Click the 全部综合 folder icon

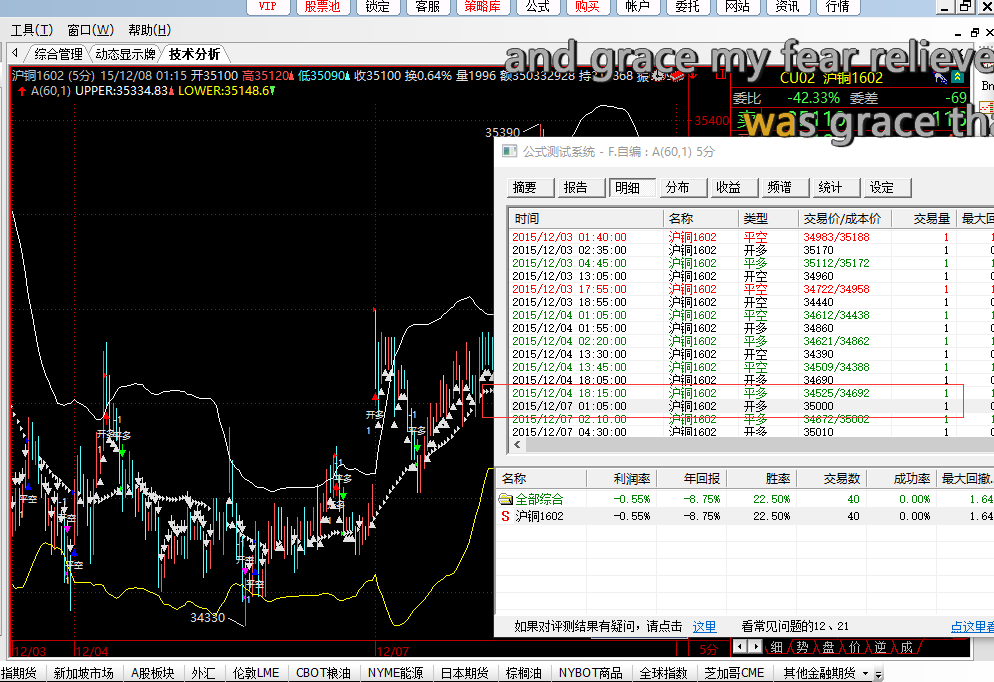[506, 499]
